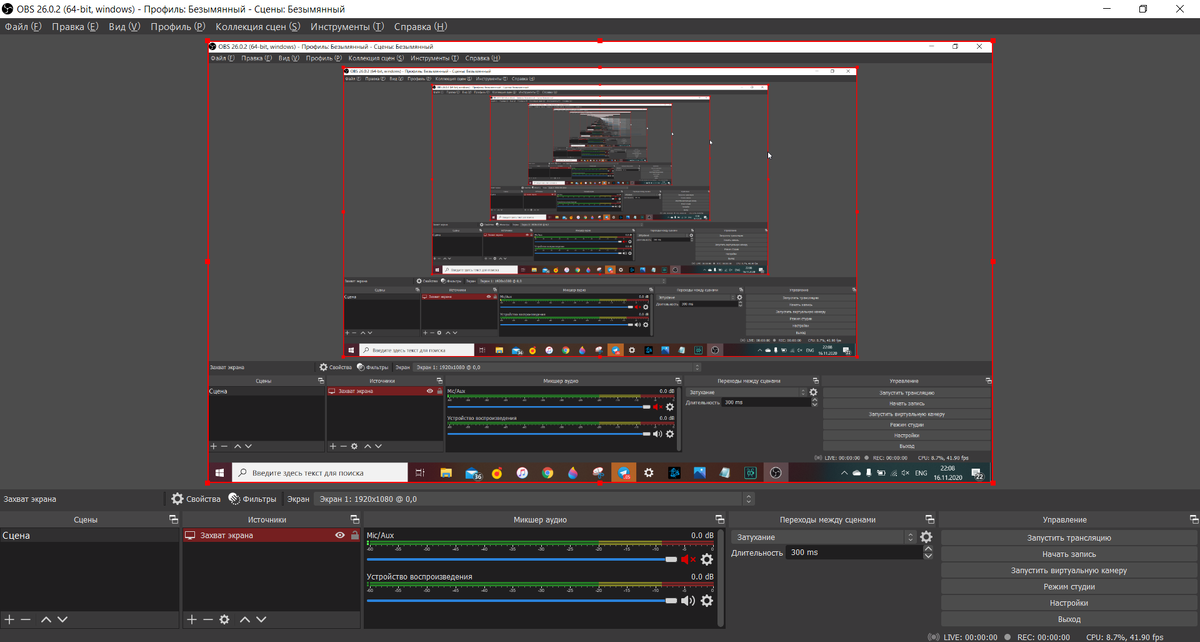Screen dimensions: 1200x642
Task: Click the LIVE broadcast status icon
Action: tap(934, 636)
